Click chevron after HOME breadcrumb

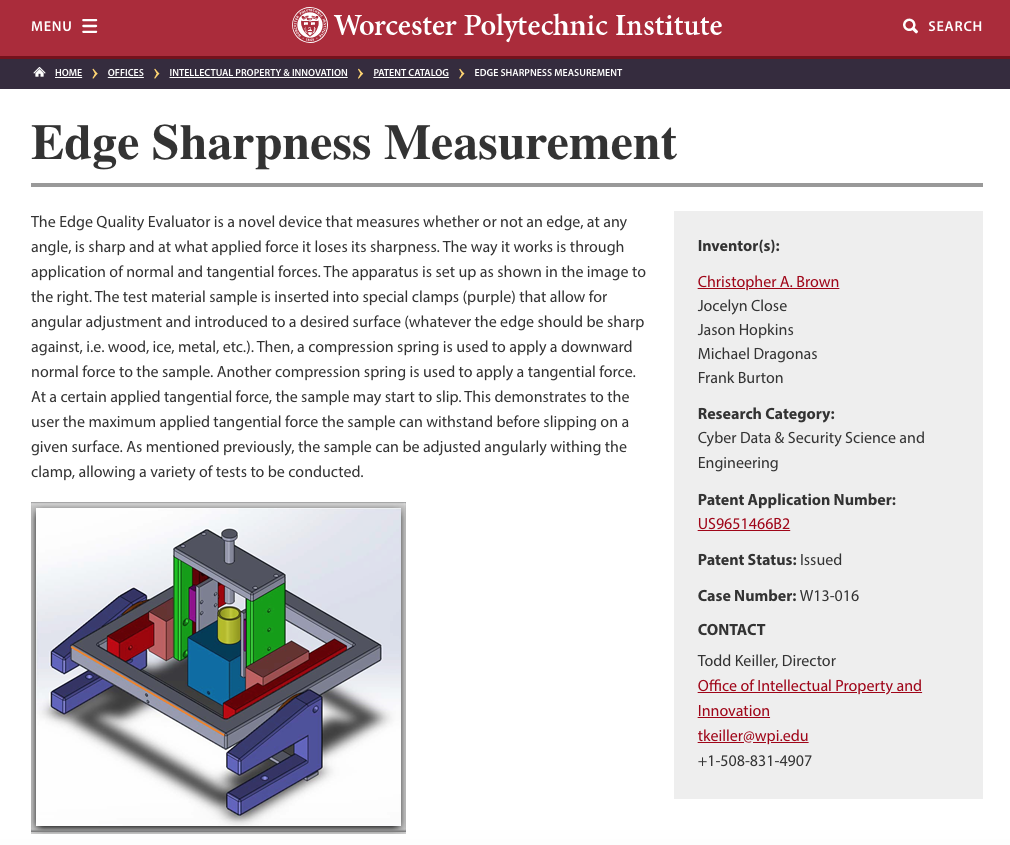pos(95,73)
